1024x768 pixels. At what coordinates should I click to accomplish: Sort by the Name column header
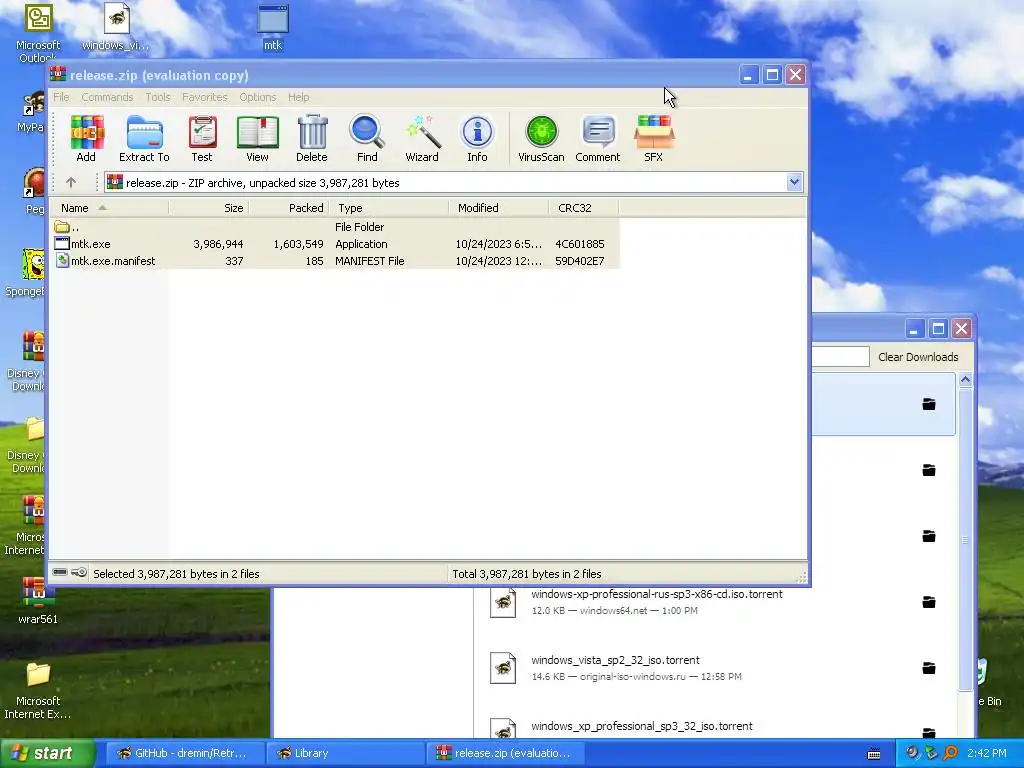pos(110,208)
